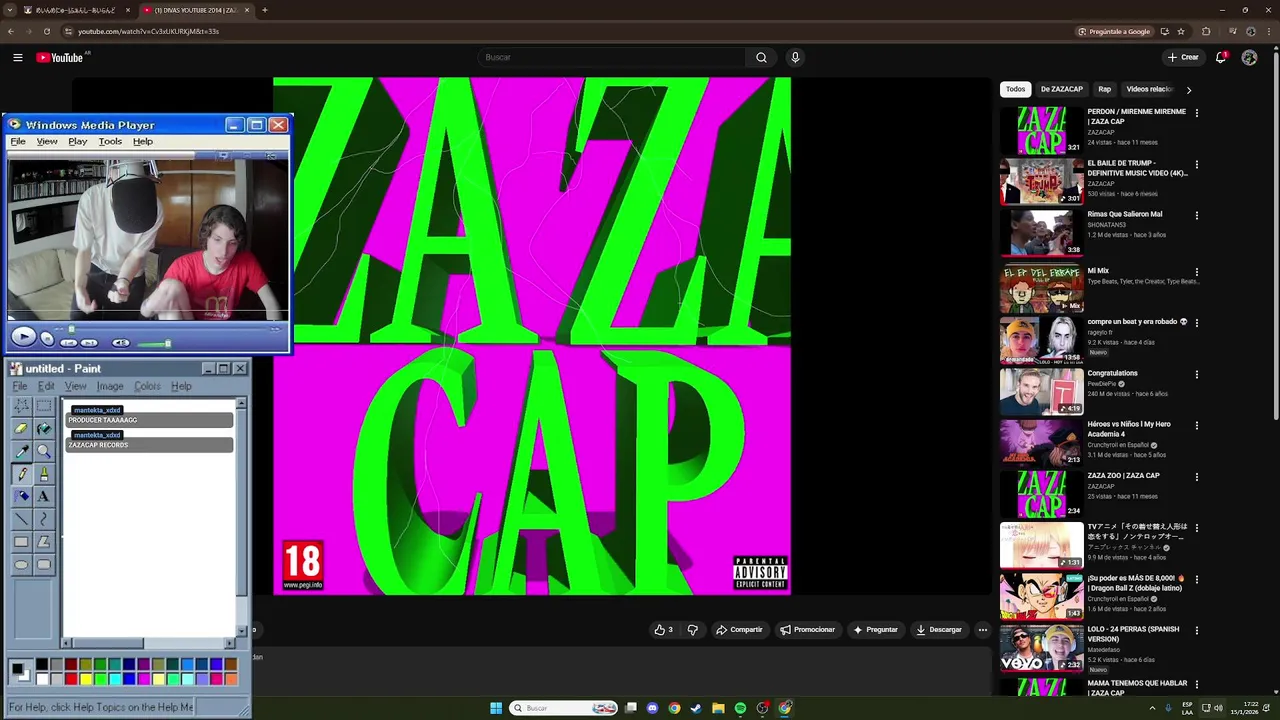Click the Crear create button
The width and height of the screenshot is (1280, 720).
coord(1183,57)
